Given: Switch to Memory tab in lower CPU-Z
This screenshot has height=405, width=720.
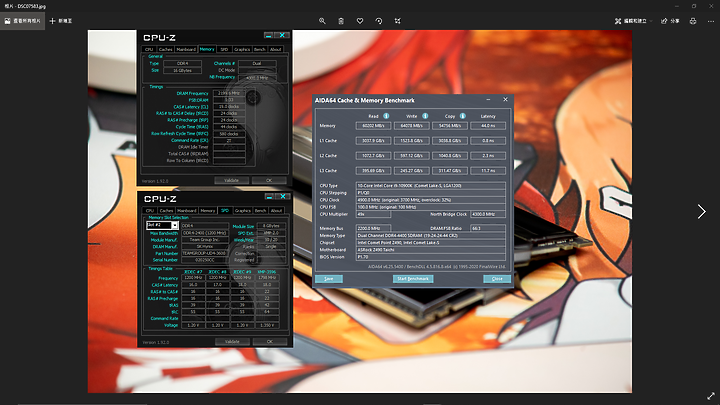Looking at the screenshot, I should [x=208, y=210].
